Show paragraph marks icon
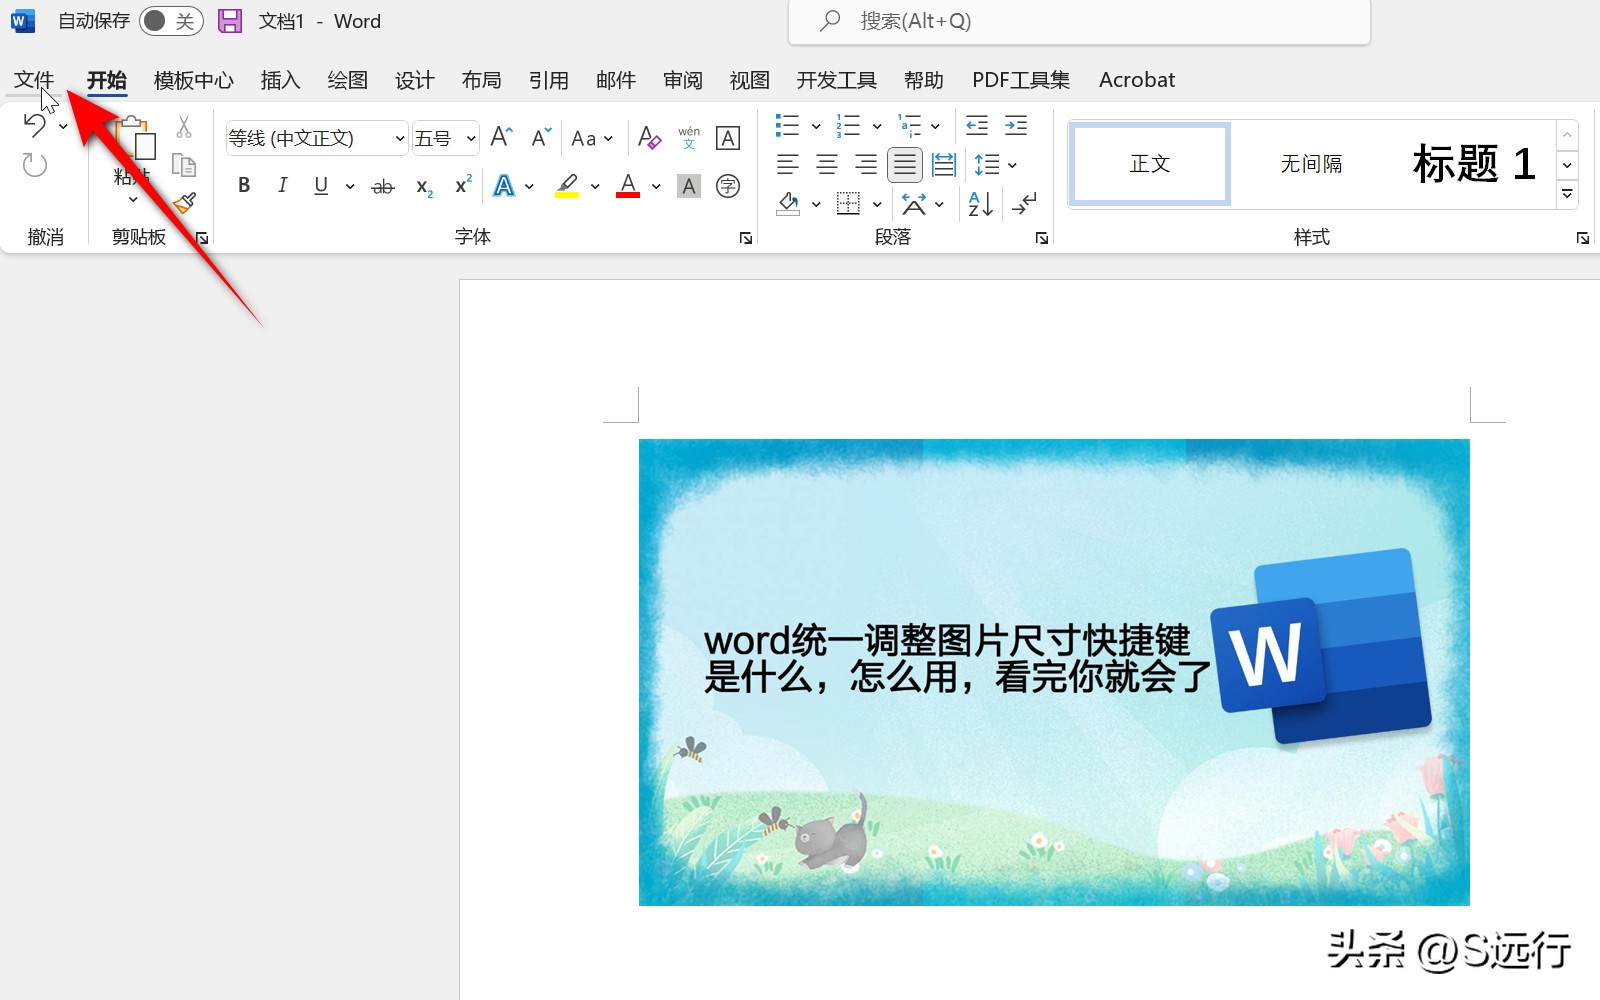Screen dimensions: 1600x1000 coord(1024,204)
